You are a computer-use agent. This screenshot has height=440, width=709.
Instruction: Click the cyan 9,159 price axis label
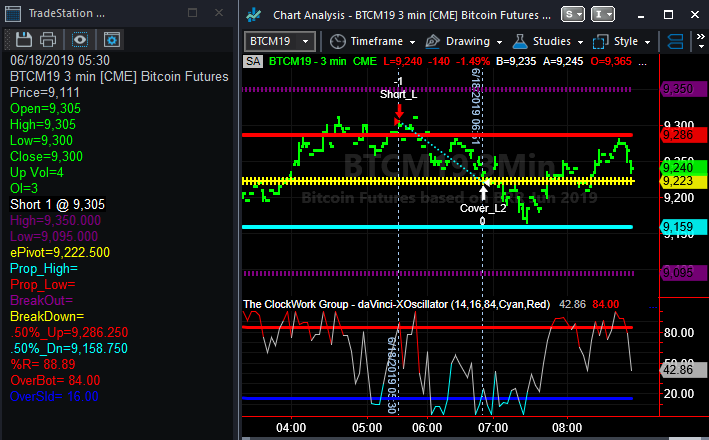tap(683, 227)
